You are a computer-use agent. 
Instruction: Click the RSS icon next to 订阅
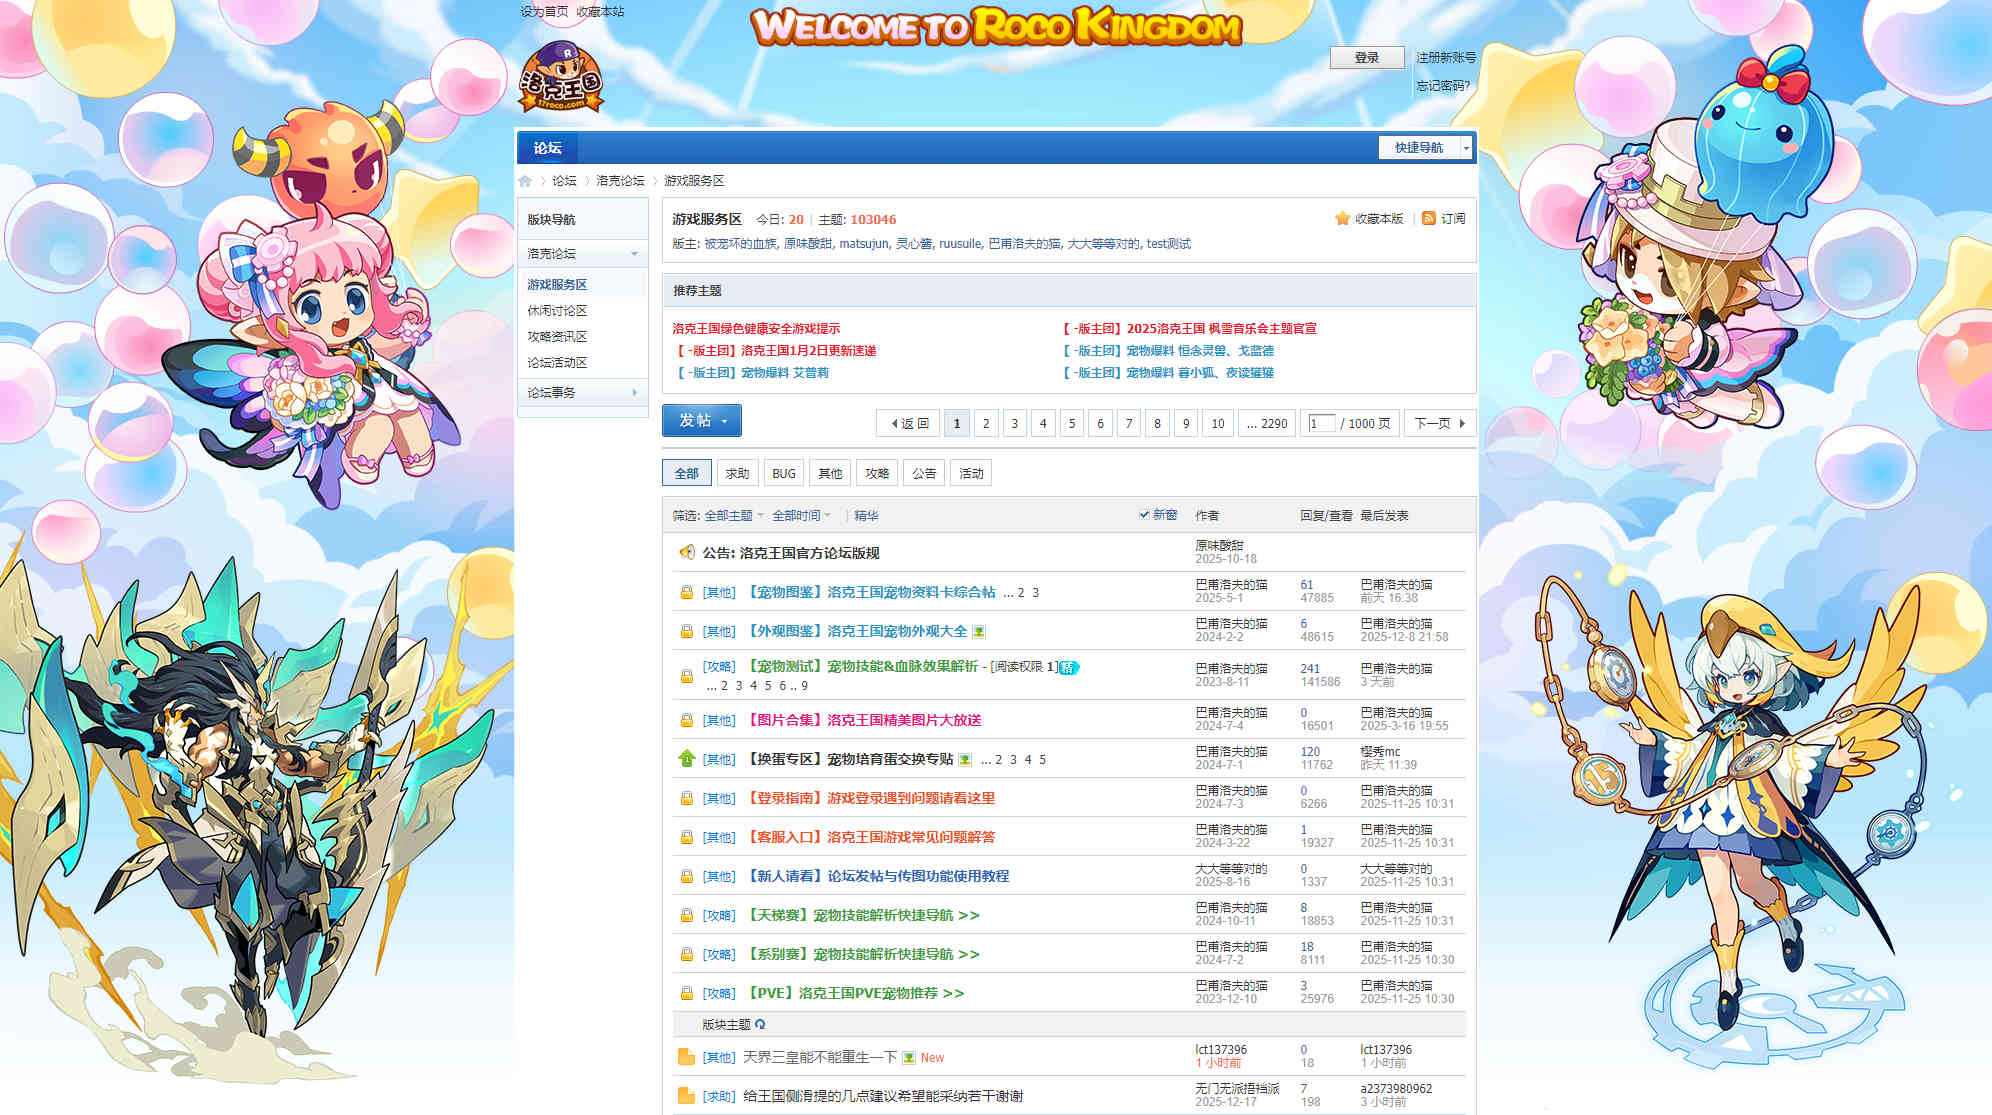coord(1428,218)
